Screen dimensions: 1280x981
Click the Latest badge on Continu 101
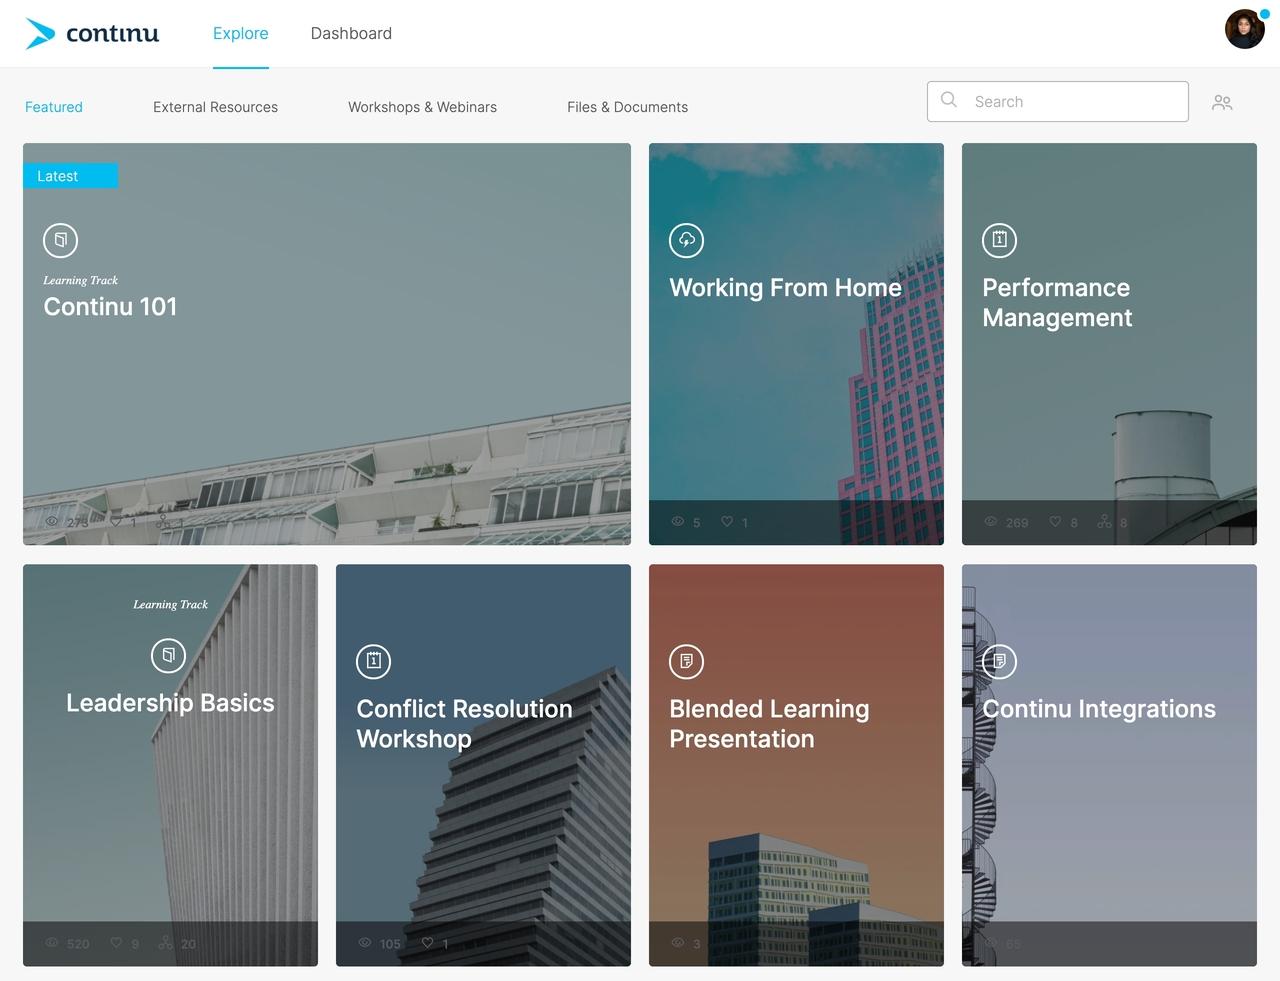(70, 176)
